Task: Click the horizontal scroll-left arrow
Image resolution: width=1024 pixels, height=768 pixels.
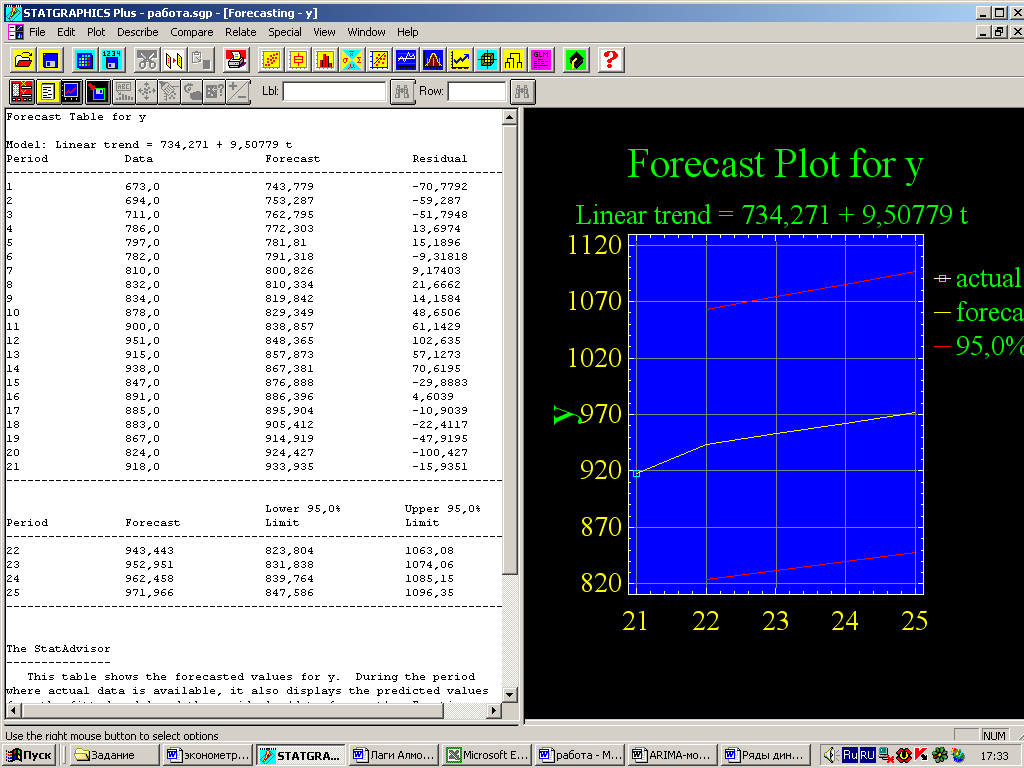Action: pos(13,710)
